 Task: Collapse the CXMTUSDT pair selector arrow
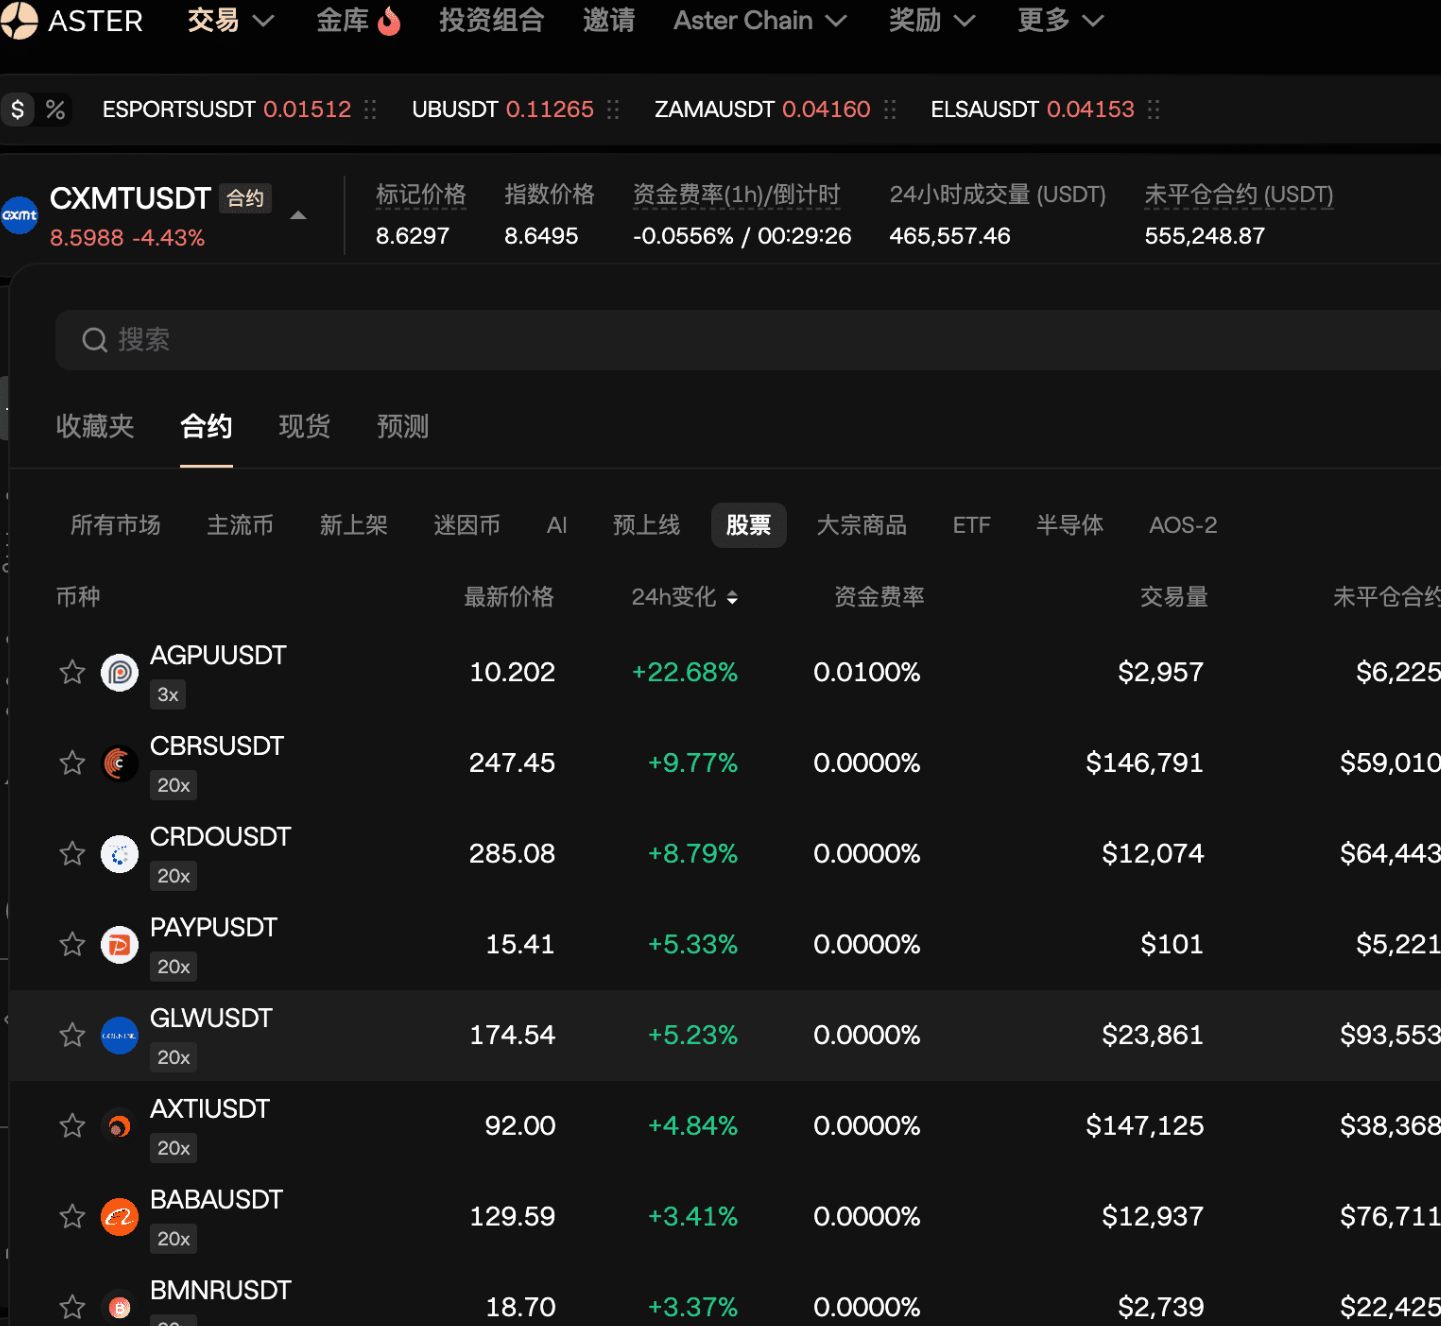point(298,215)
